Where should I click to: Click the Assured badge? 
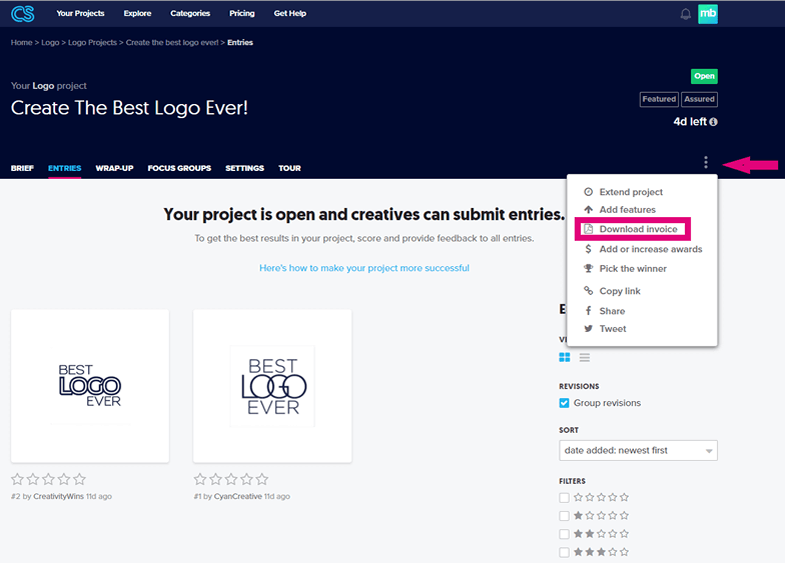click(699, 99)
